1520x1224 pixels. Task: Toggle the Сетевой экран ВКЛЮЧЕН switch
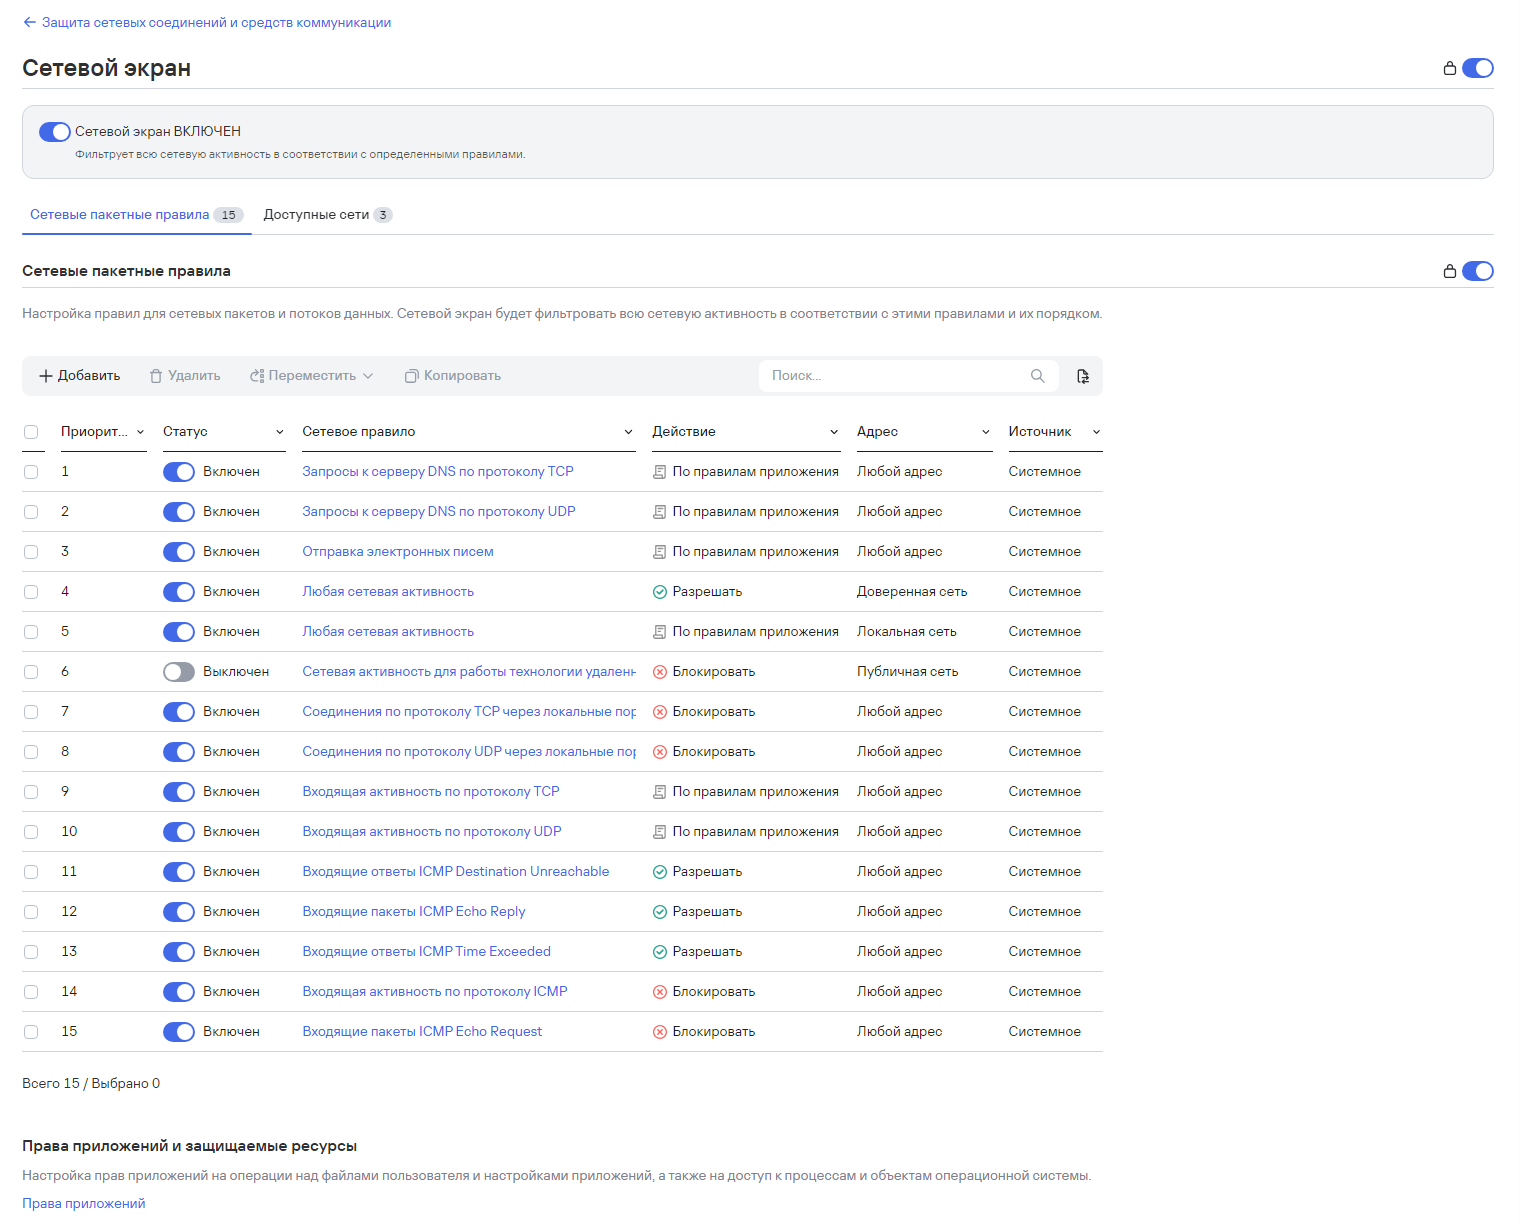(55, 132)
